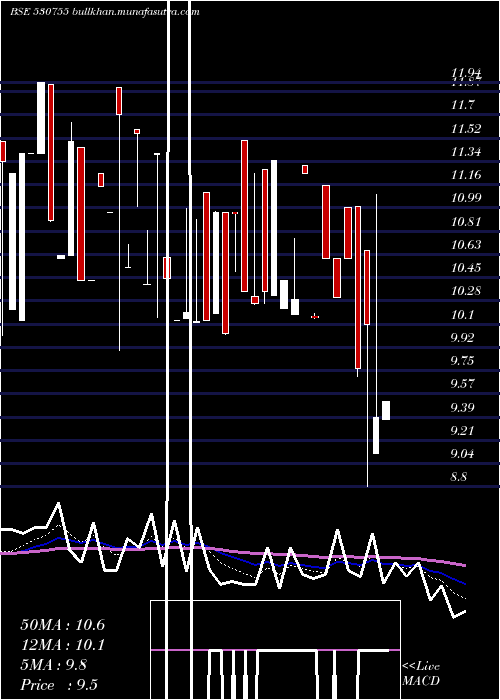Select the 9.75 price axis label
This screenshot has width=500, height=700.
point(462,361)
